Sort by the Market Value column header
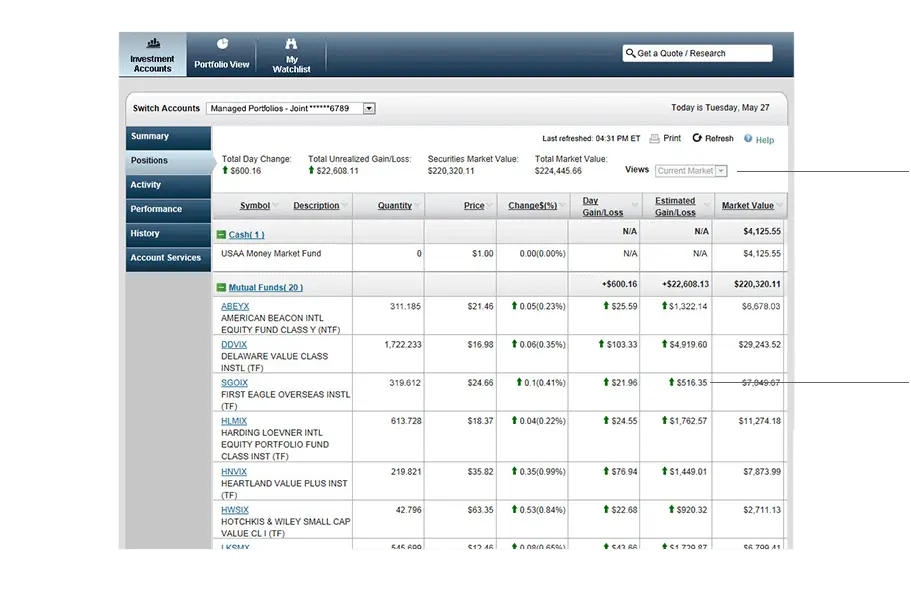 click(748, 206)
